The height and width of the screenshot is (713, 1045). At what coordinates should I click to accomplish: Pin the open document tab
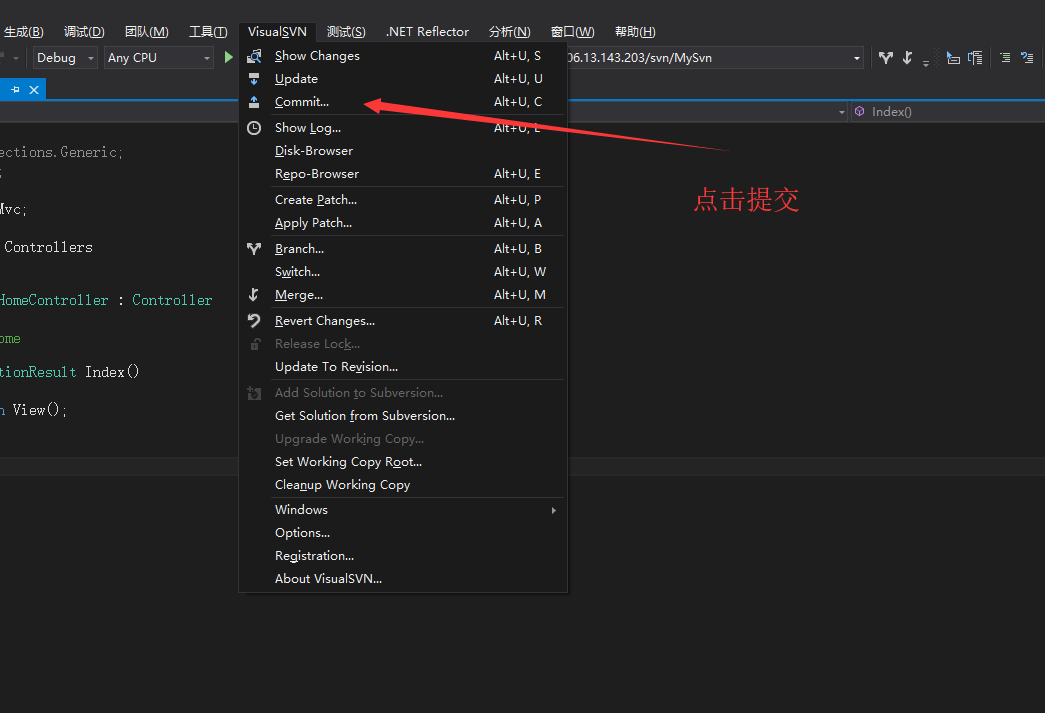pyautogui.click(x=15, y=89)
